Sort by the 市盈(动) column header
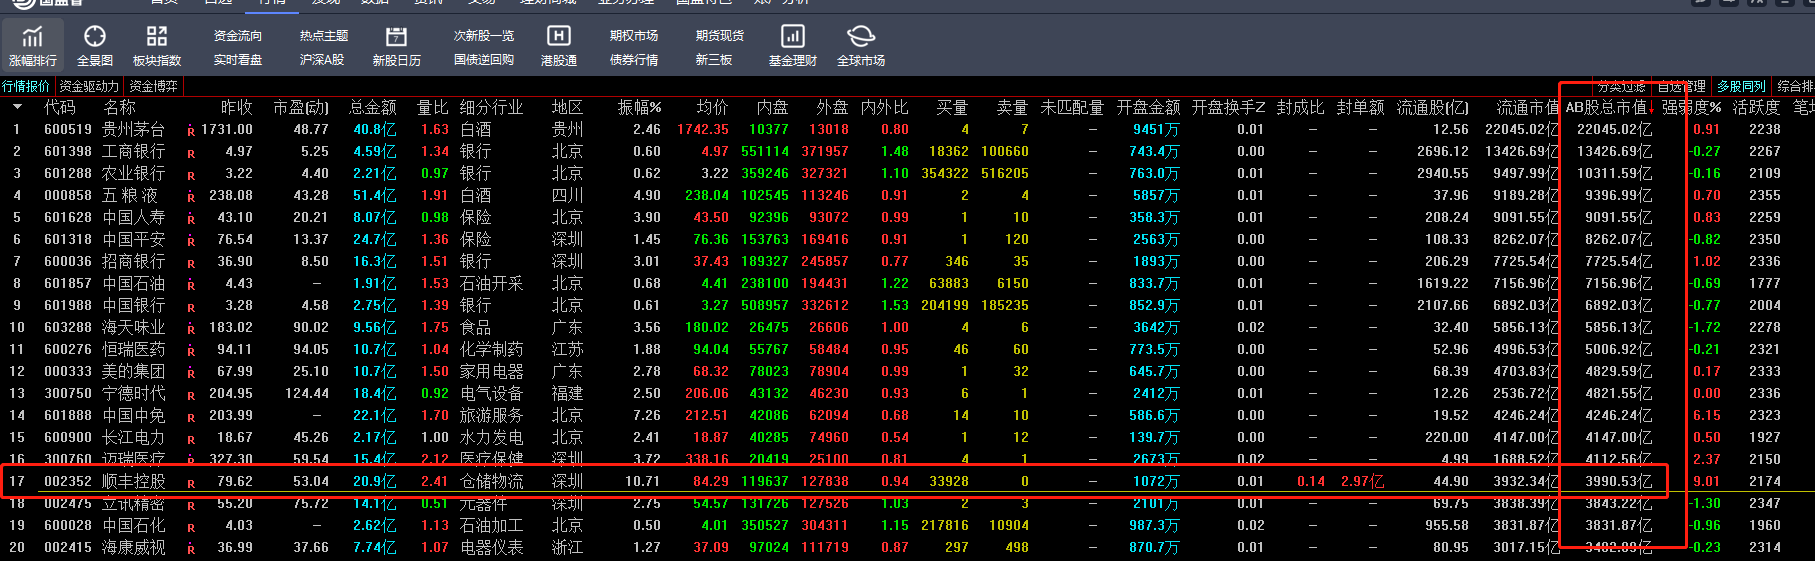The height and width of the screenshot is (561, 1815). pos(301,107)
